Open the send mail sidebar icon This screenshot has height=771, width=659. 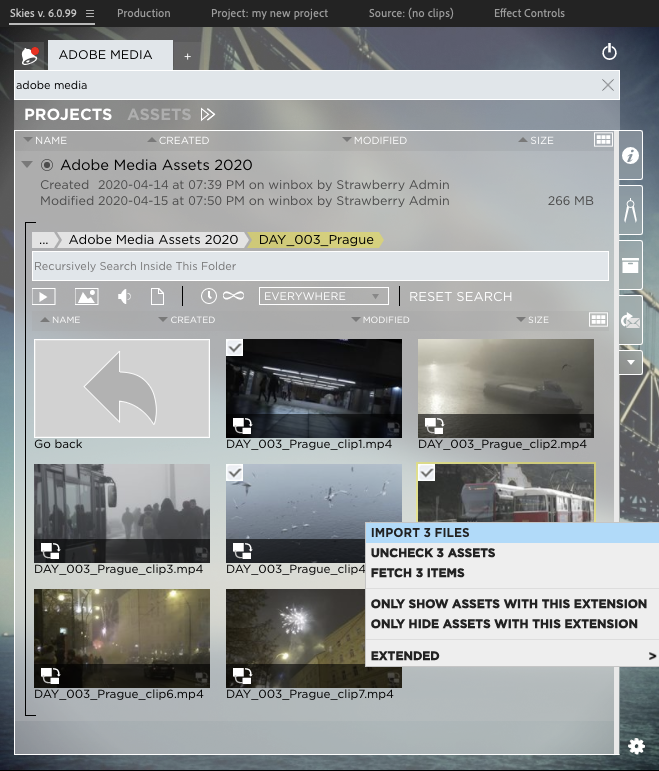coord(630,321)
